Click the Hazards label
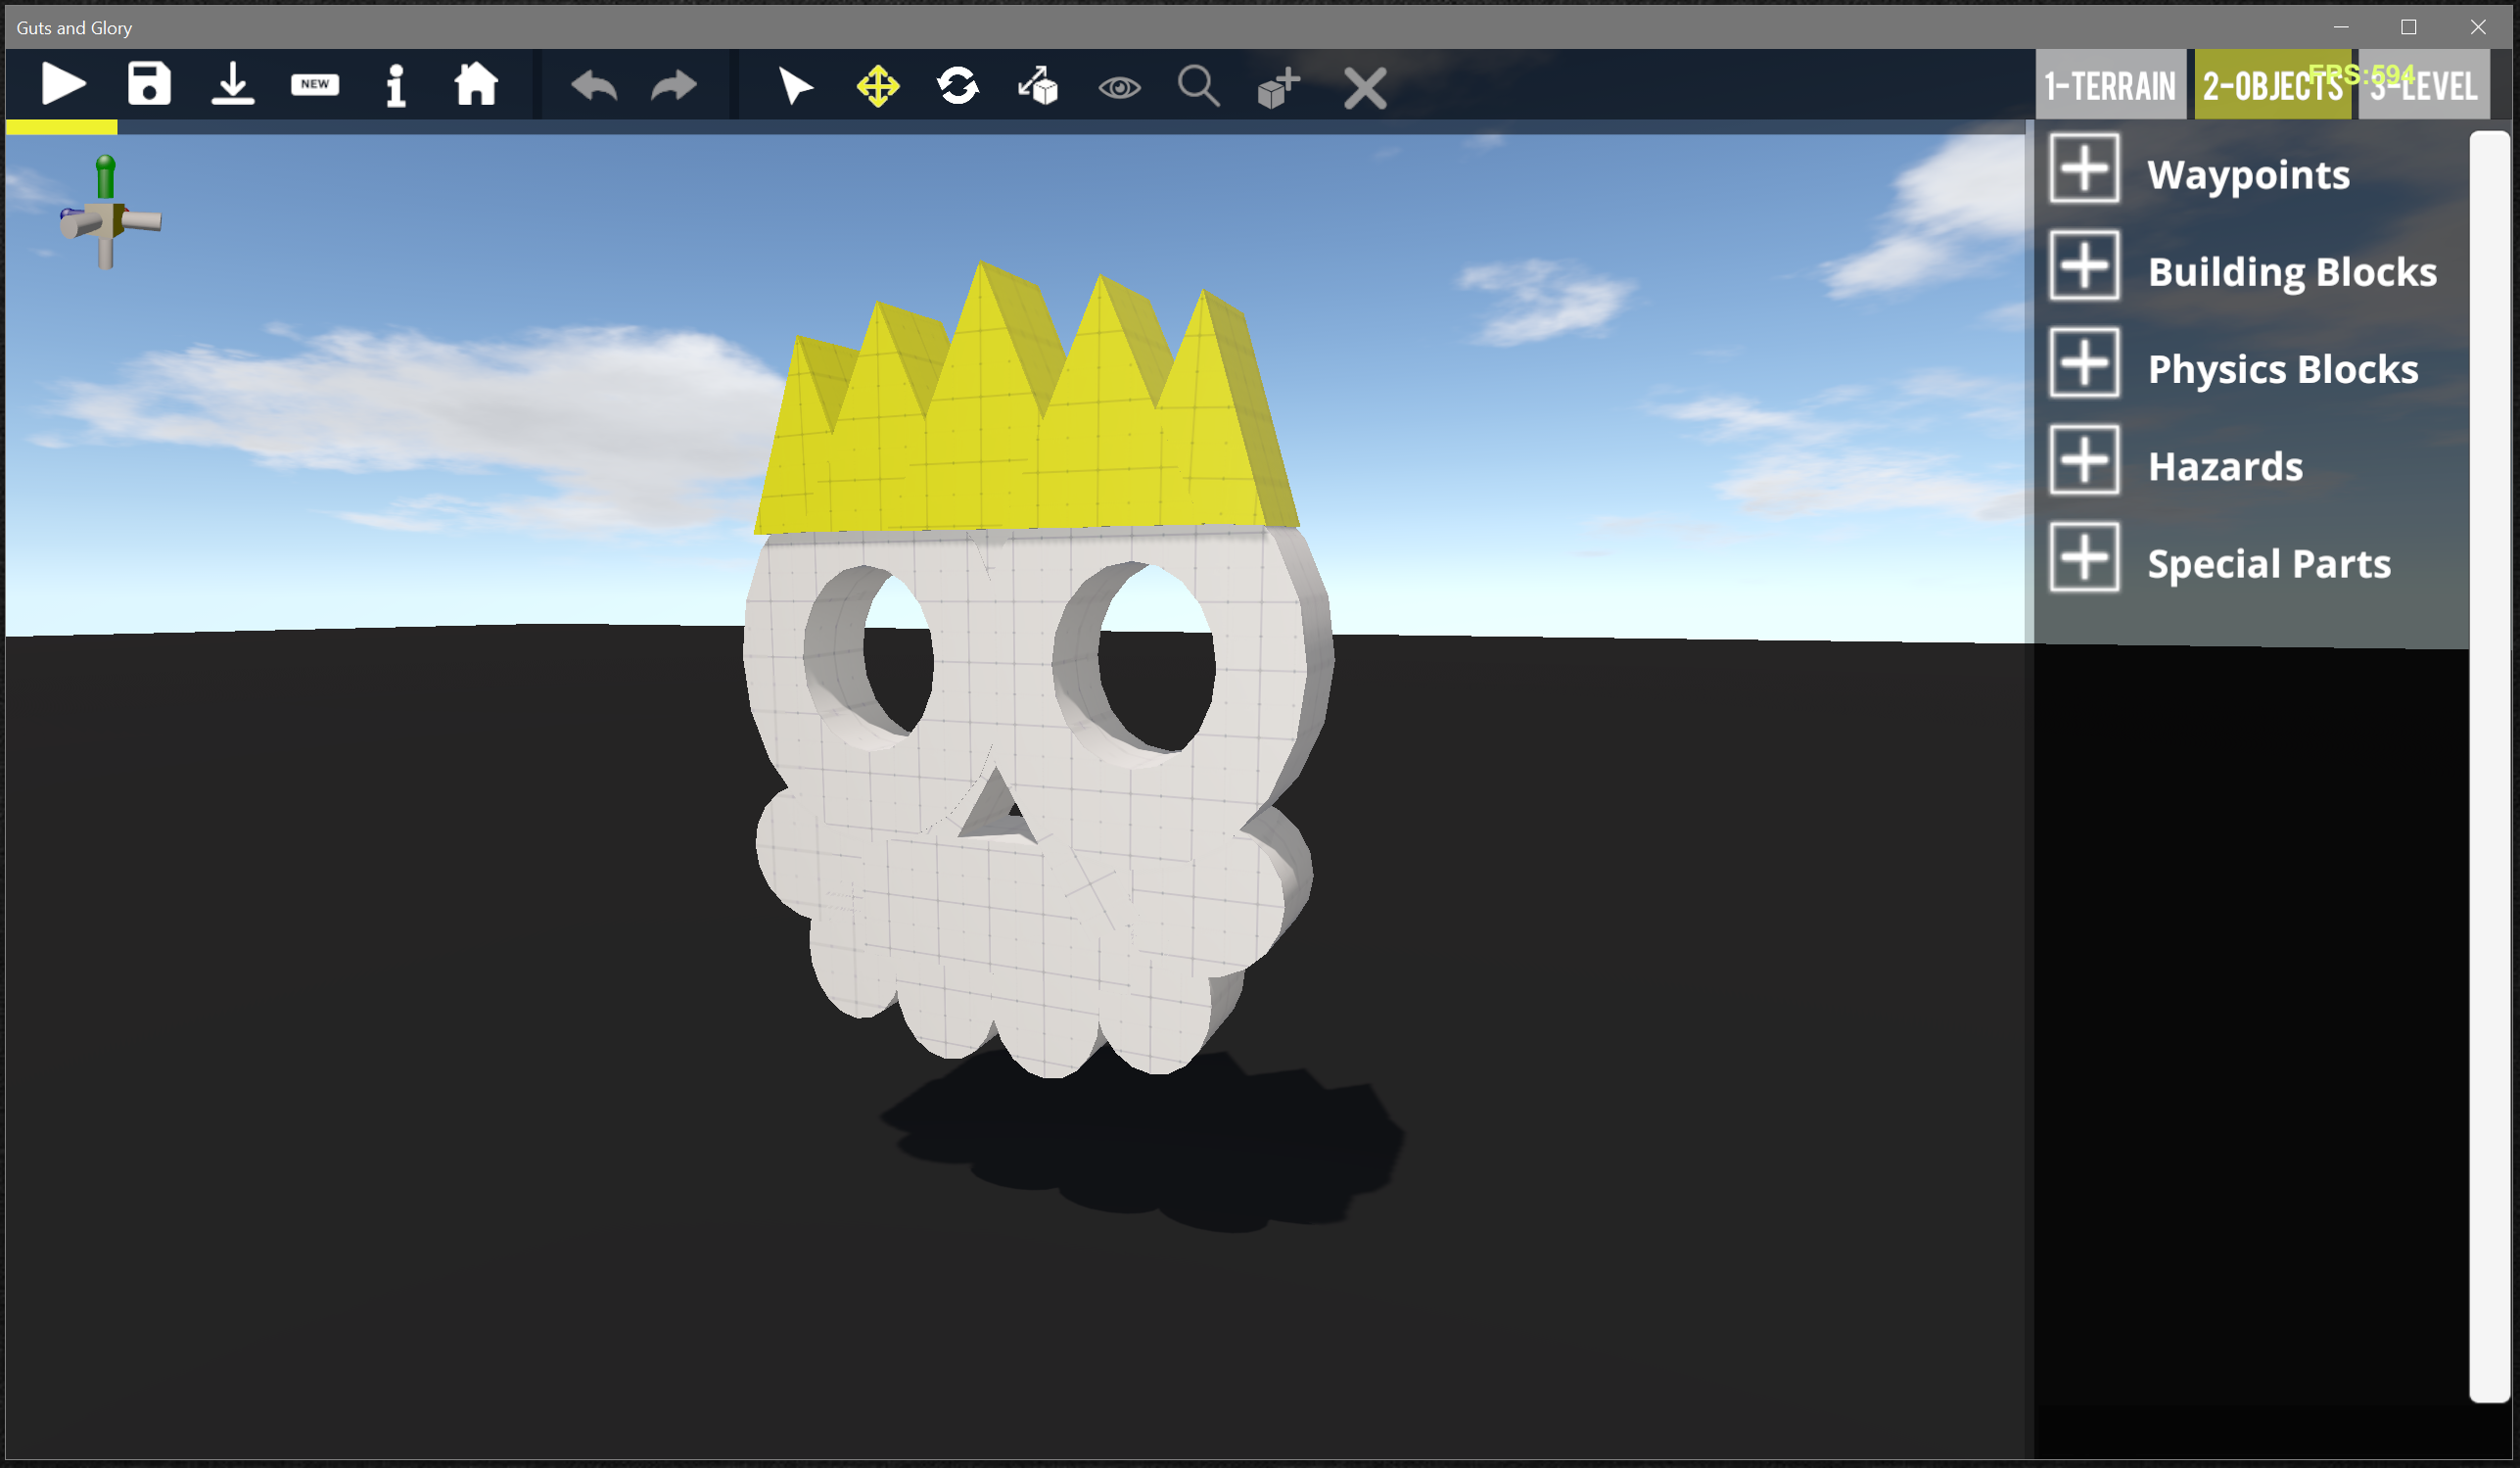The height and width of the screenshot is (1468, 2520). [2226, 466]
